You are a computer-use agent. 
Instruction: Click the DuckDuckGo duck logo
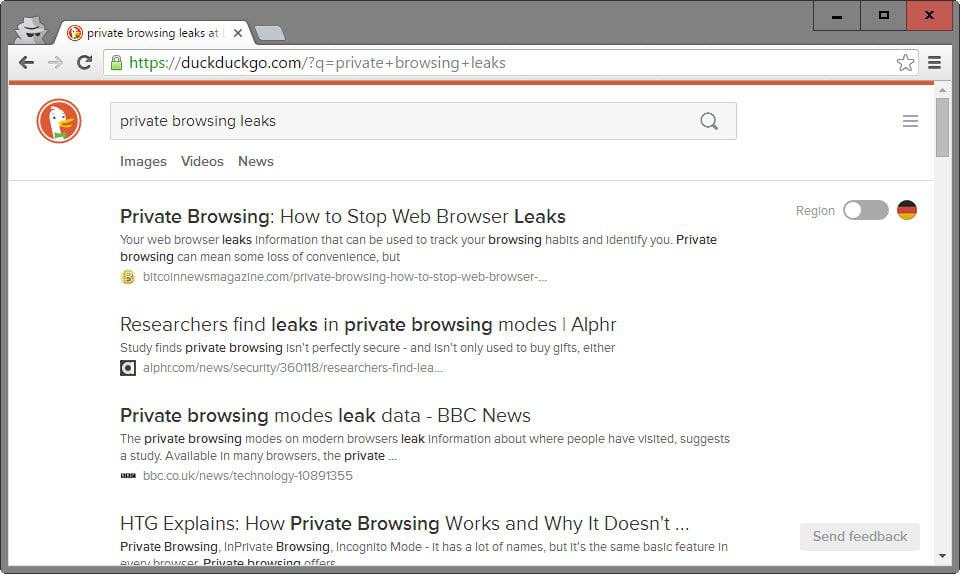click(x=59, y=121)
